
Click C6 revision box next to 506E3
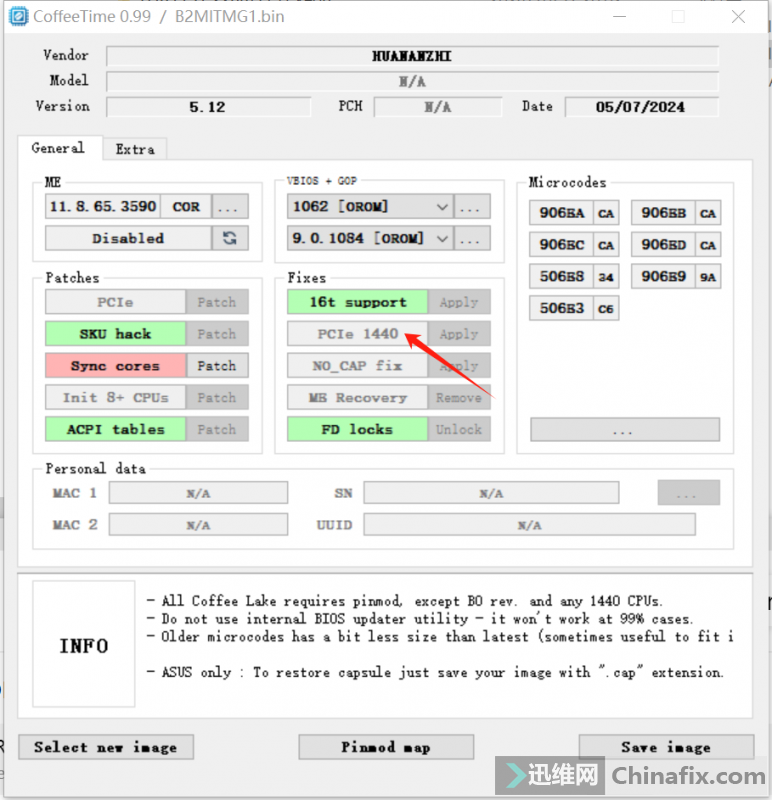[606, 308]
